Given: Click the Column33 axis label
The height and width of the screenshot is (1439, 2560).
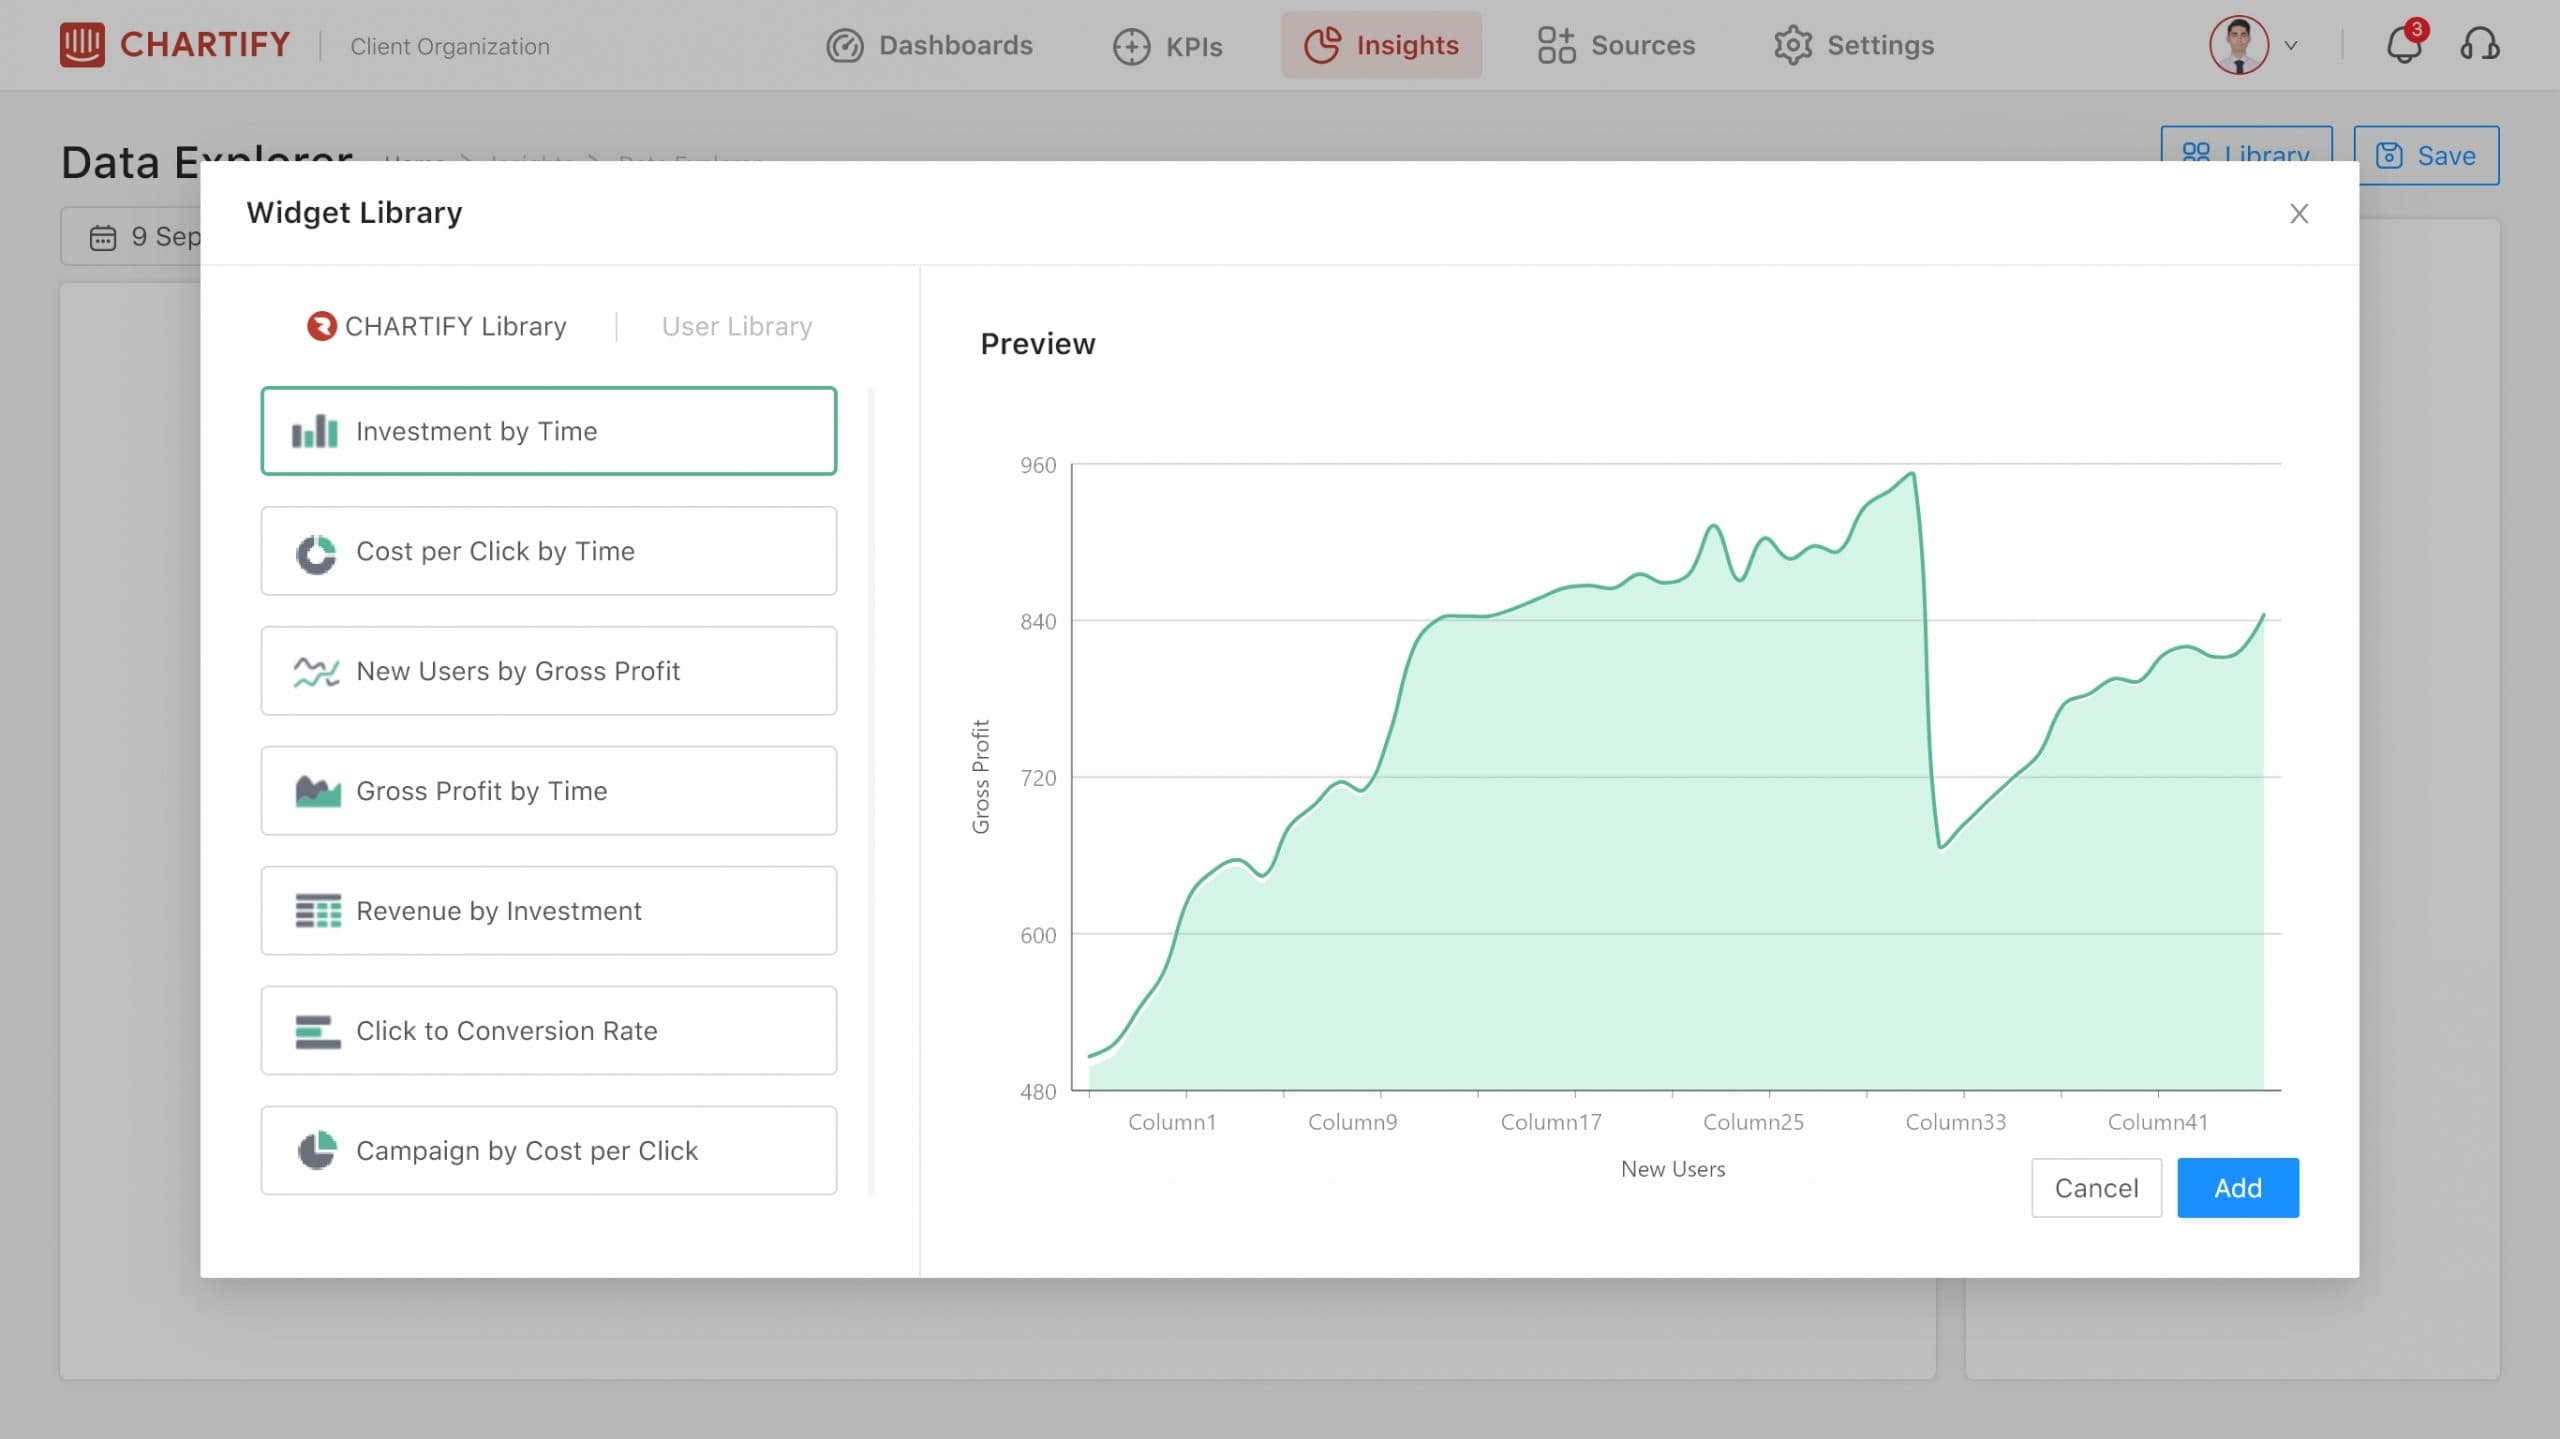Looking at the screenshot, I should click(x=1955, y=1122).
